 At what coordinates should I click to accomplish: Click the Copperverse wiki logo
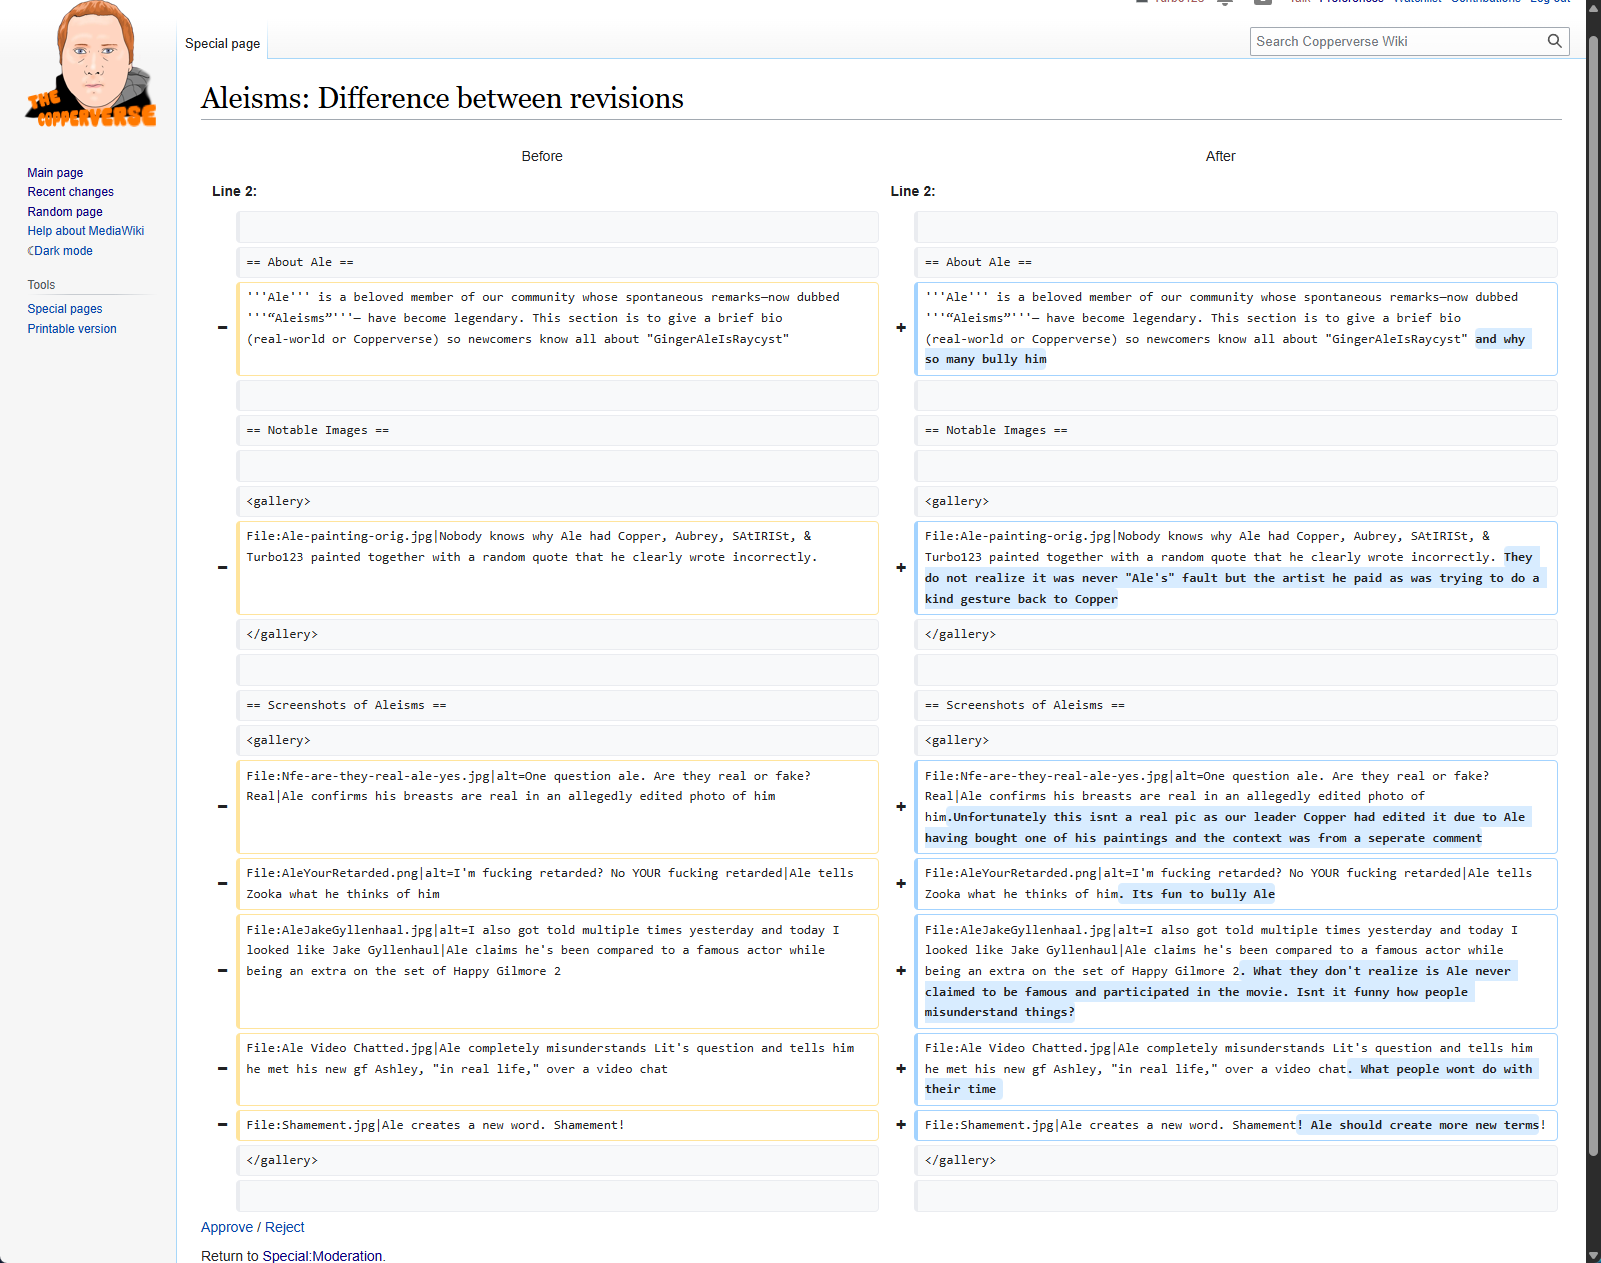tap(91, 65)
